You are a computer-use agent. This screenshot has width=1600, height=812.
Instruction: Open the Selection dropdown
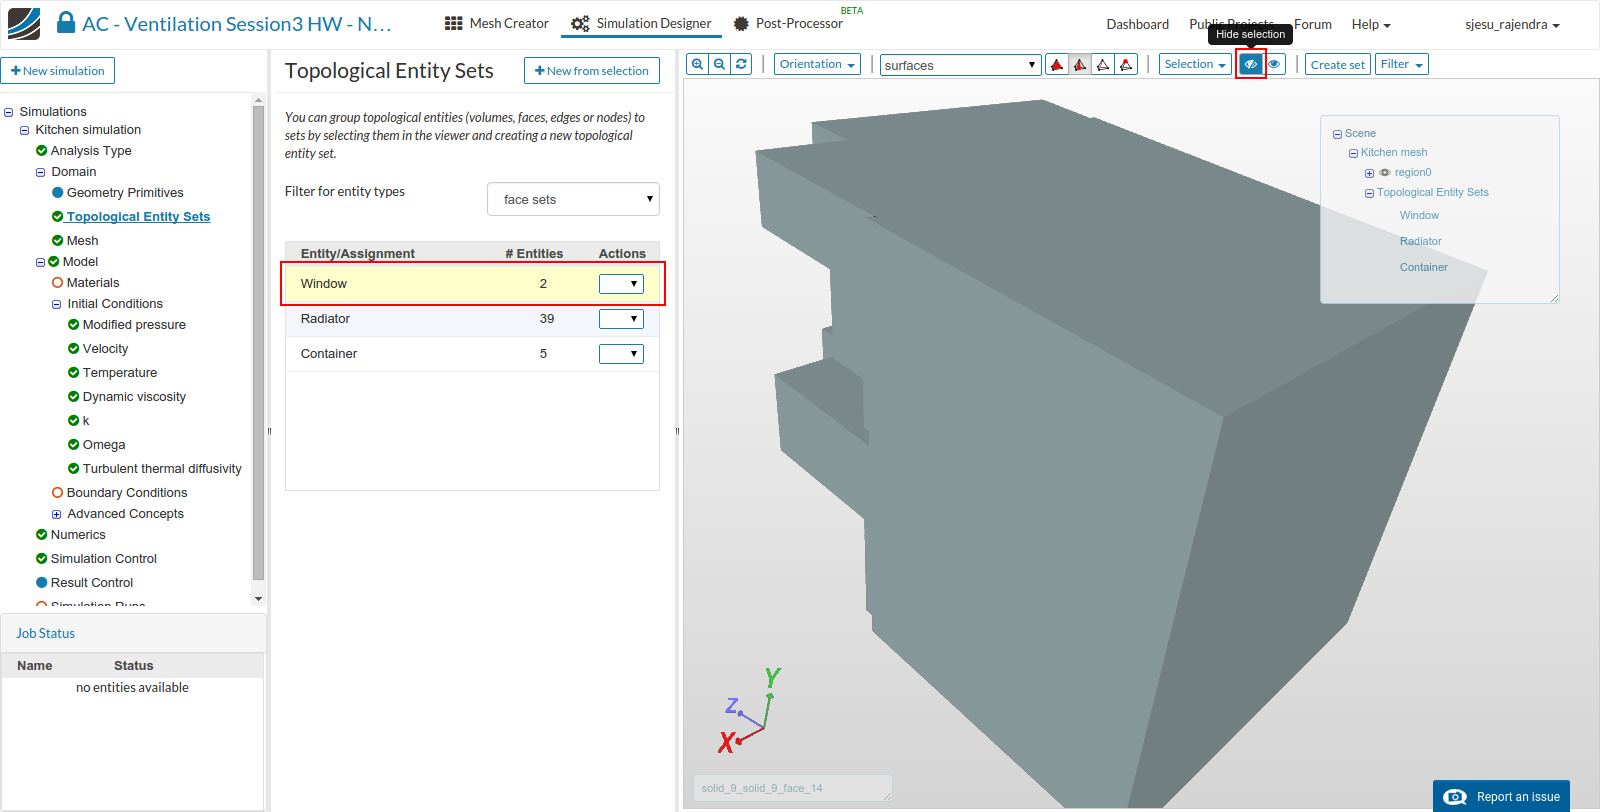1195,64
